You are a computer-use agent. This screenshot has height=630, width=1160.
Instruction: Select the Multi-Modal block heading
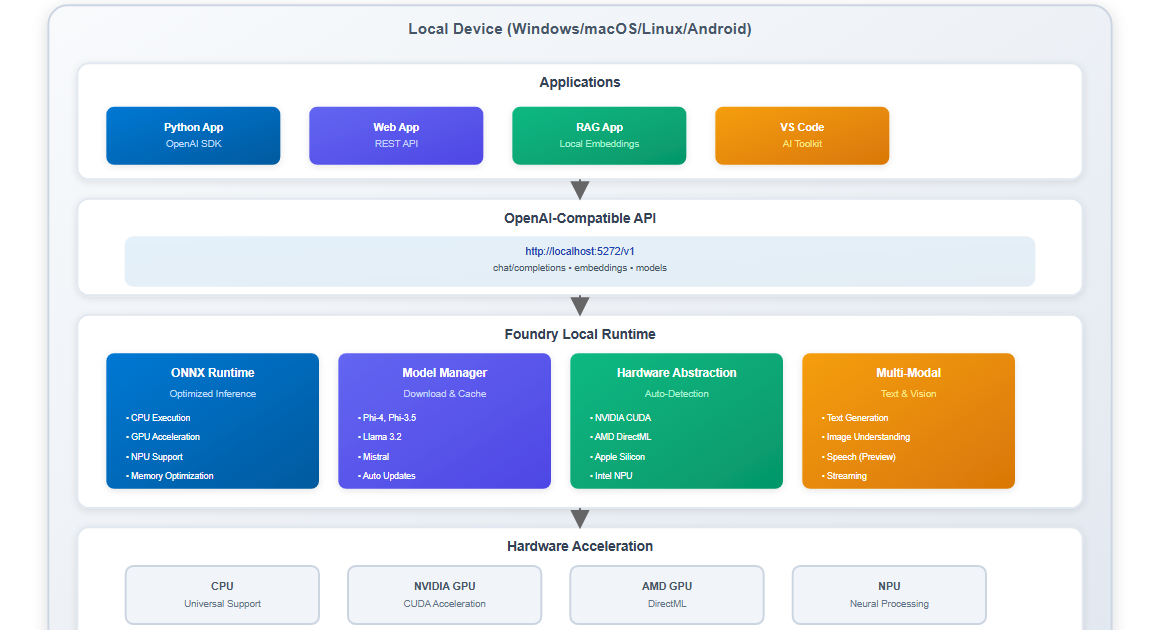click(908, 373)
